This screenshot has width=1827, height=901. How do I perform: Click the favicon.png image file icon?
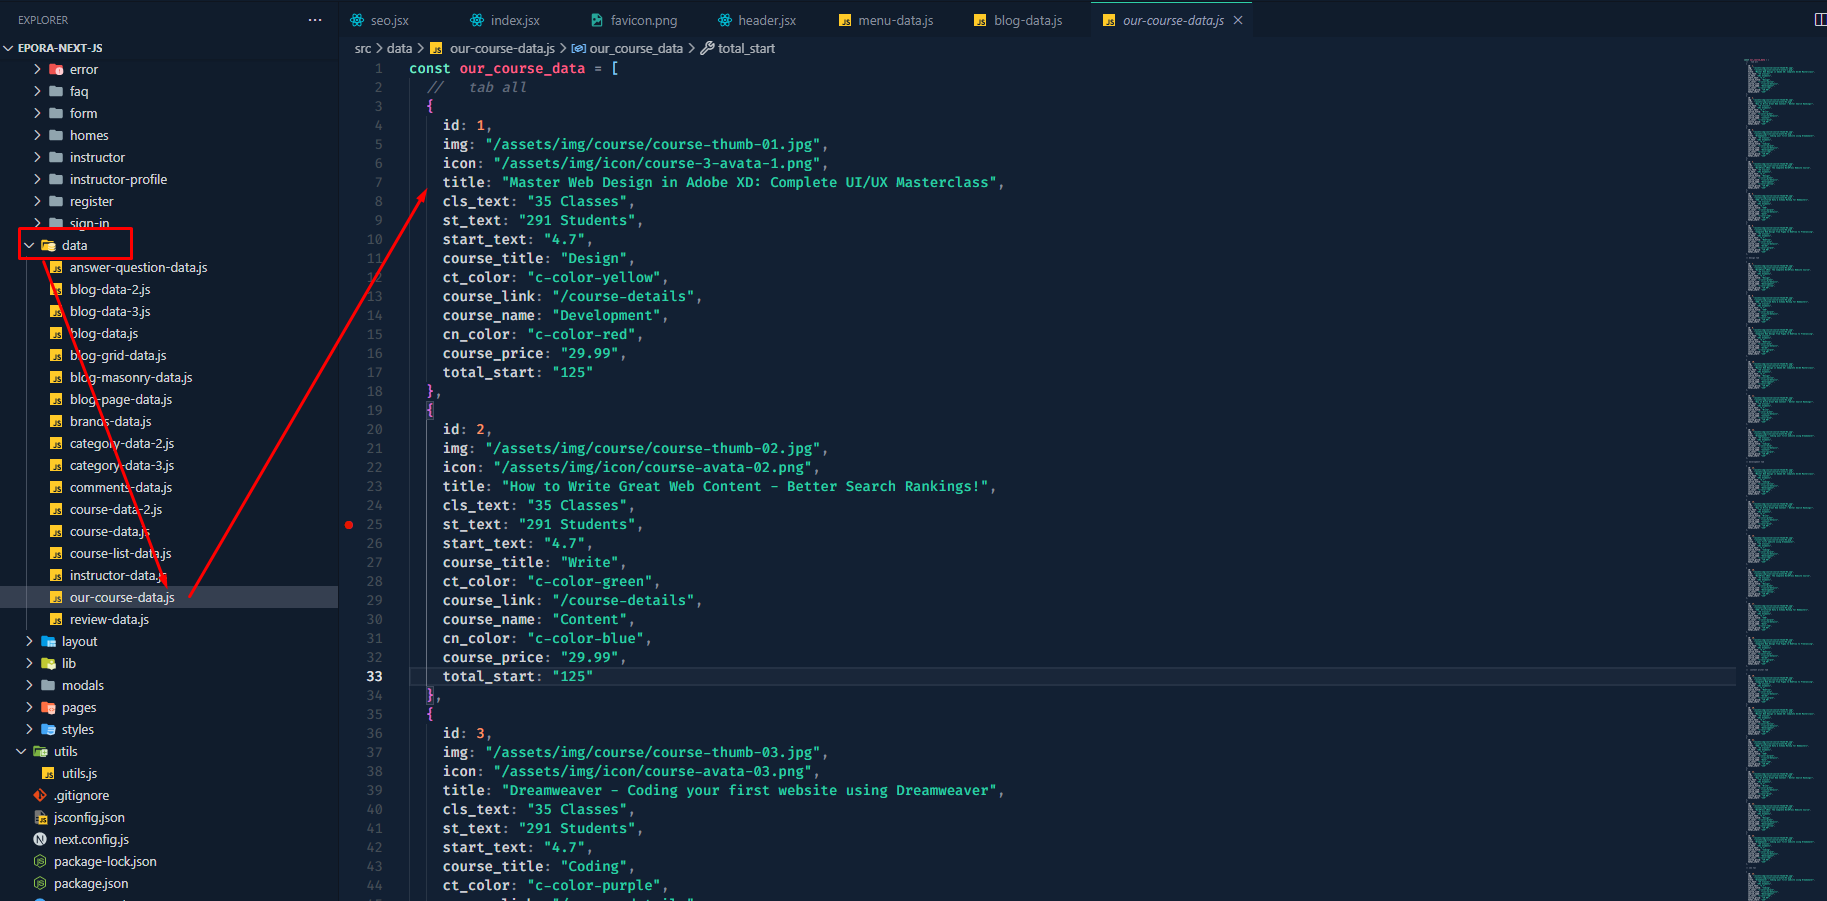pos(597,20)
